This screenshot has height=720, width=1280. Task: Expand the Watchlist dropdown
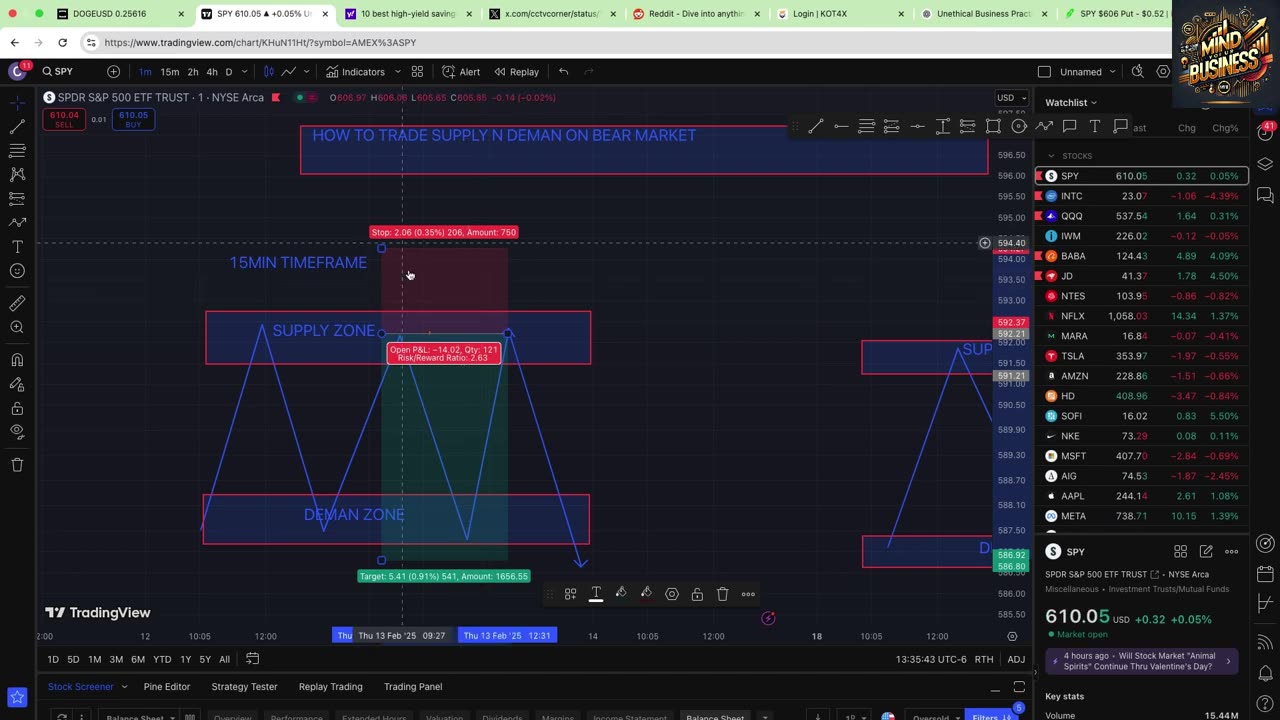tap(1071, 102)
